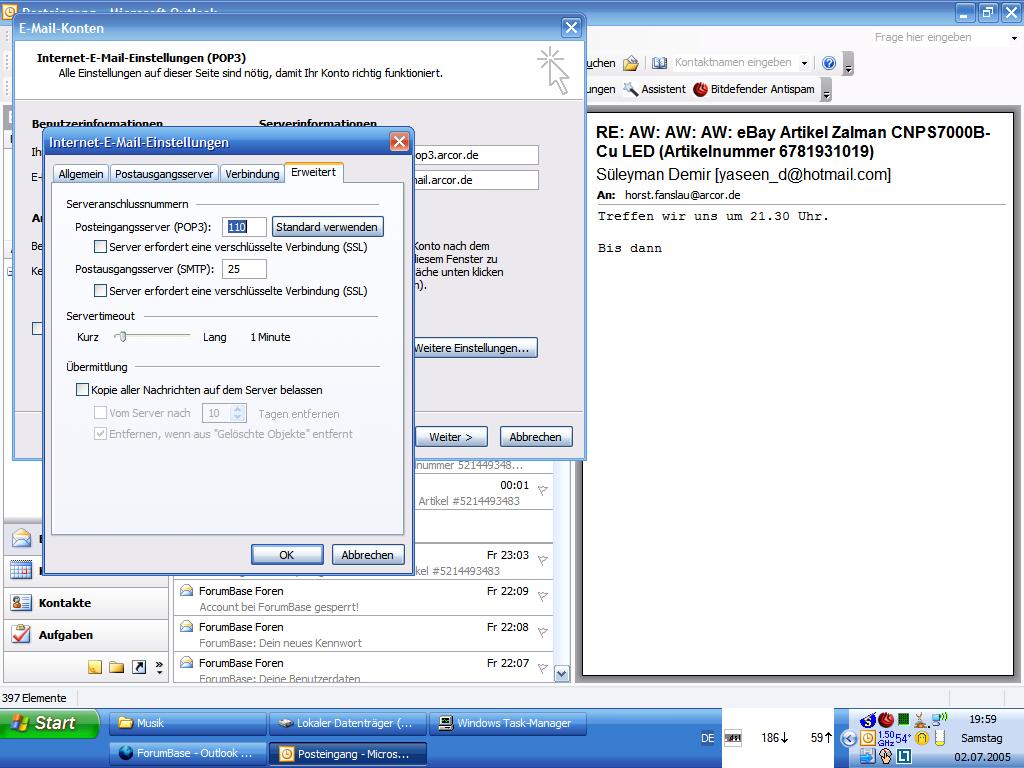The image size is (1024, 768).
Task: Click DE language indicator in taskbar
Action: 707,738
